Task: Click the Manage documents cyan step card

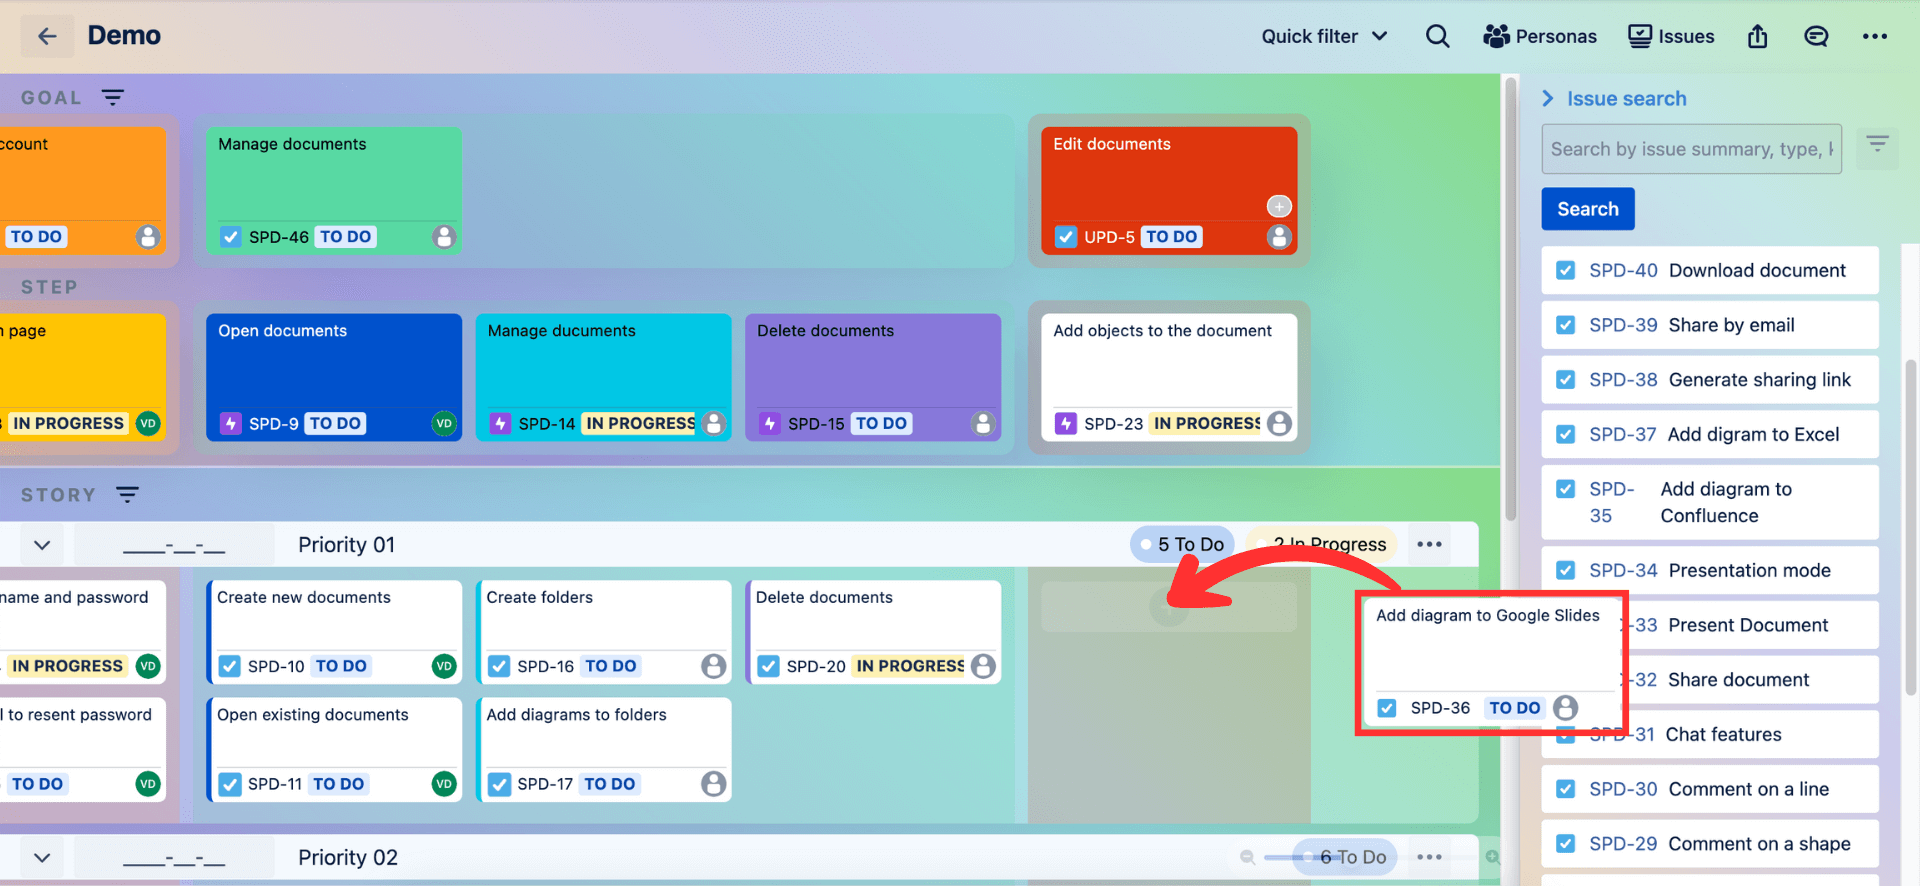Action: [x=603, y=377]
